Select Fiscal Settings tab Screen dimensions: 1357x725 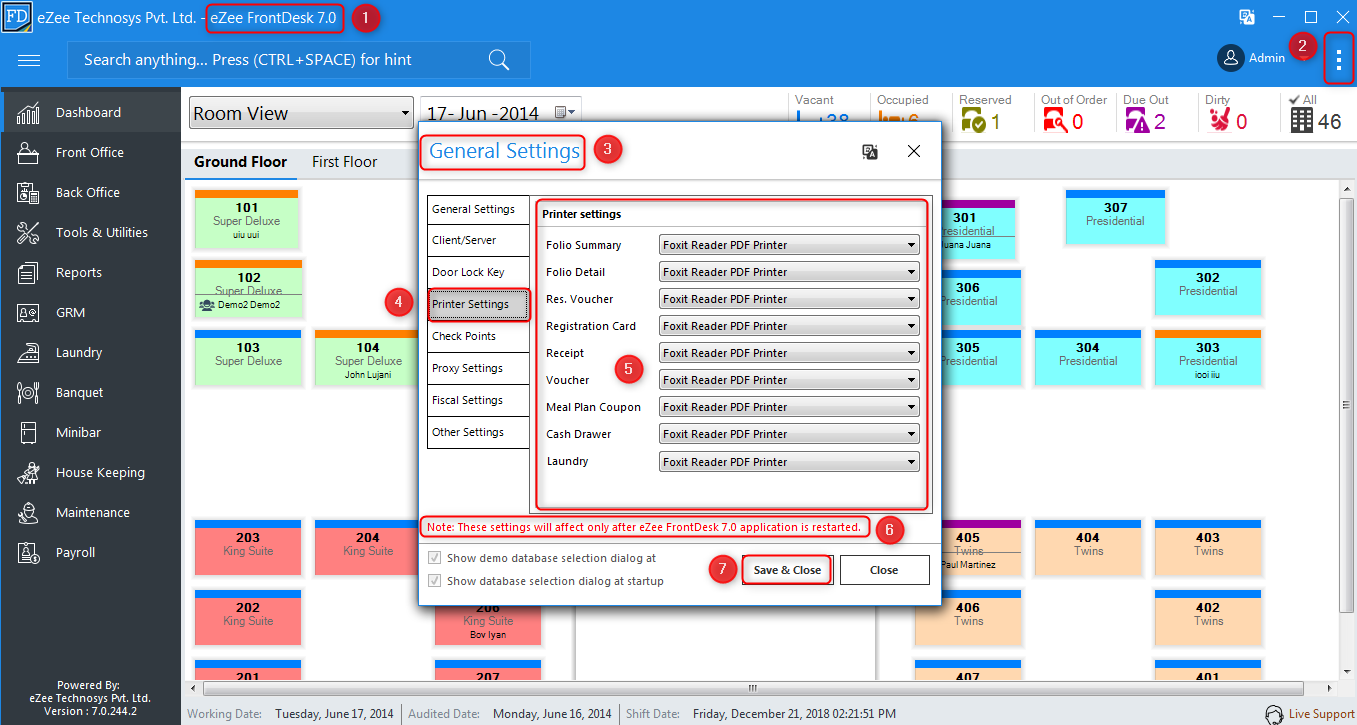[x=478, y=400]
